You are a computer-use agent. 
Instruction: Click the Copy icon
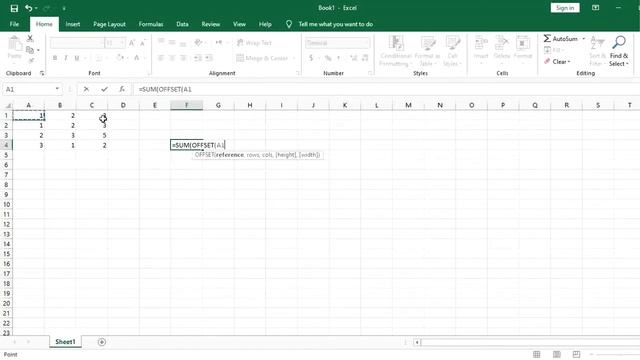coord(30,50)
